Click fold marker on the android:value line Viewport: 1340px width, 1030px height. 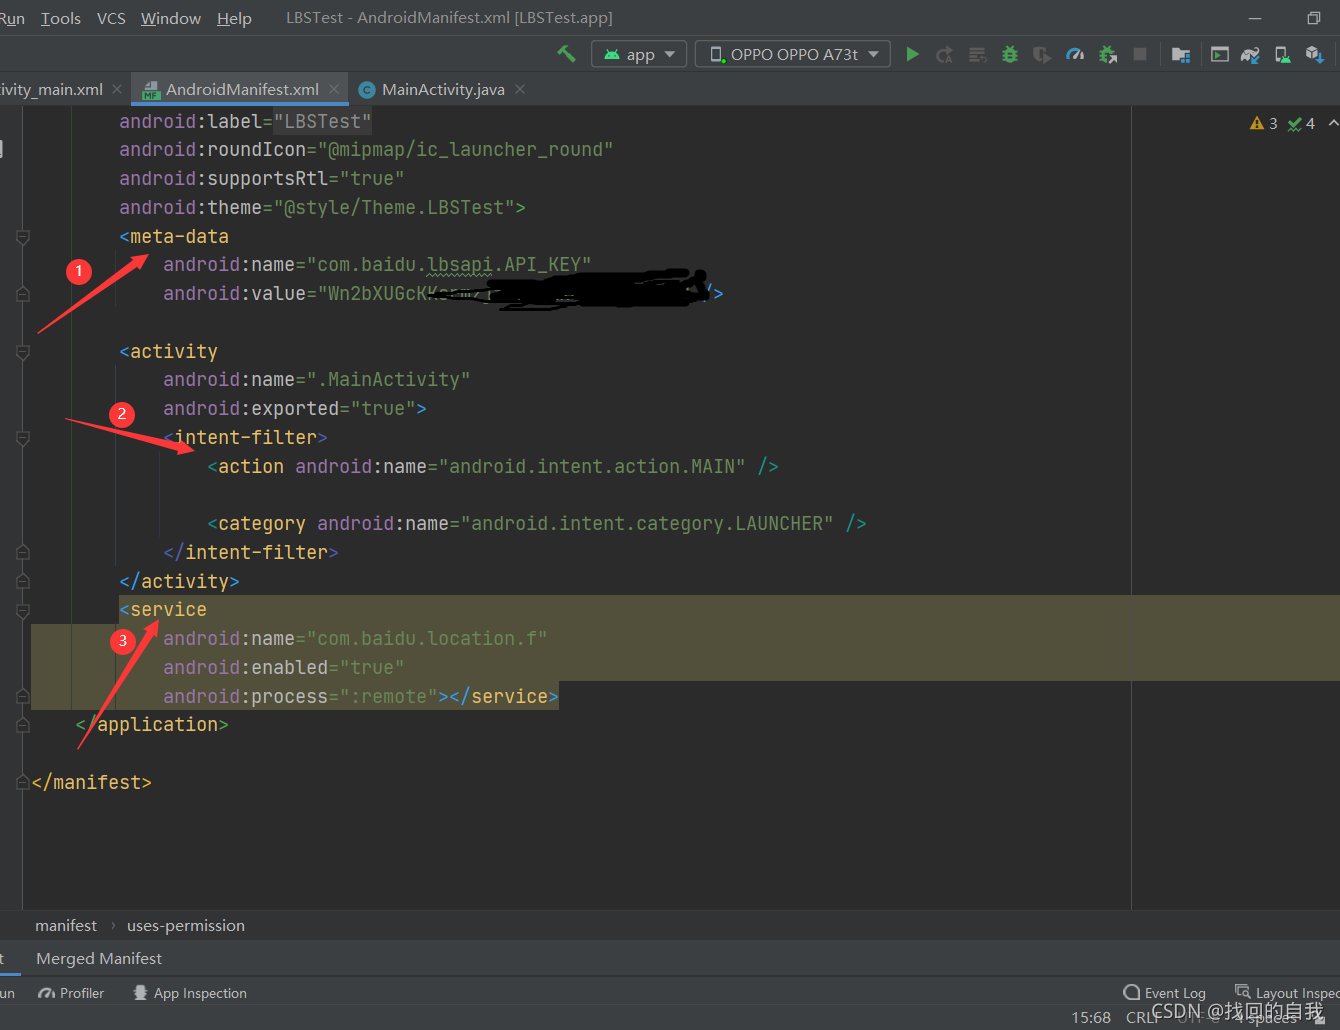click(23, 294)
